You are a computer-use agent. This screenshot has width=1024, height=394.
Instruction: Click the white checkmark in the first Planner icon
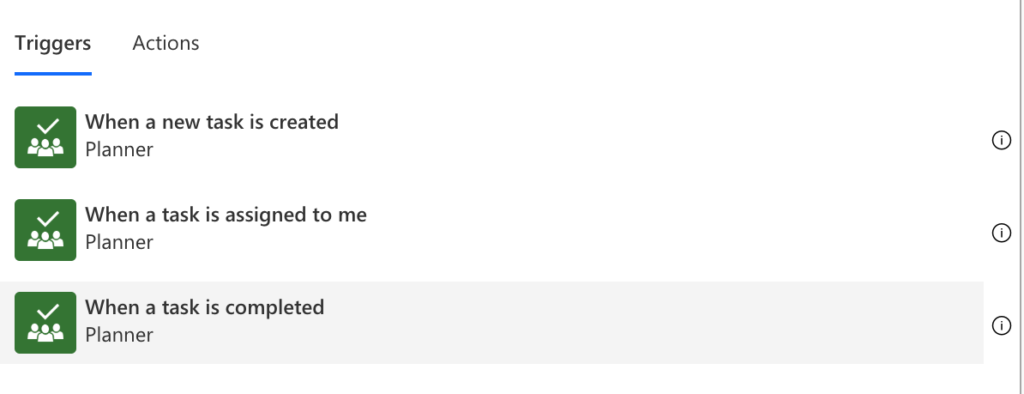click(48, 126)
